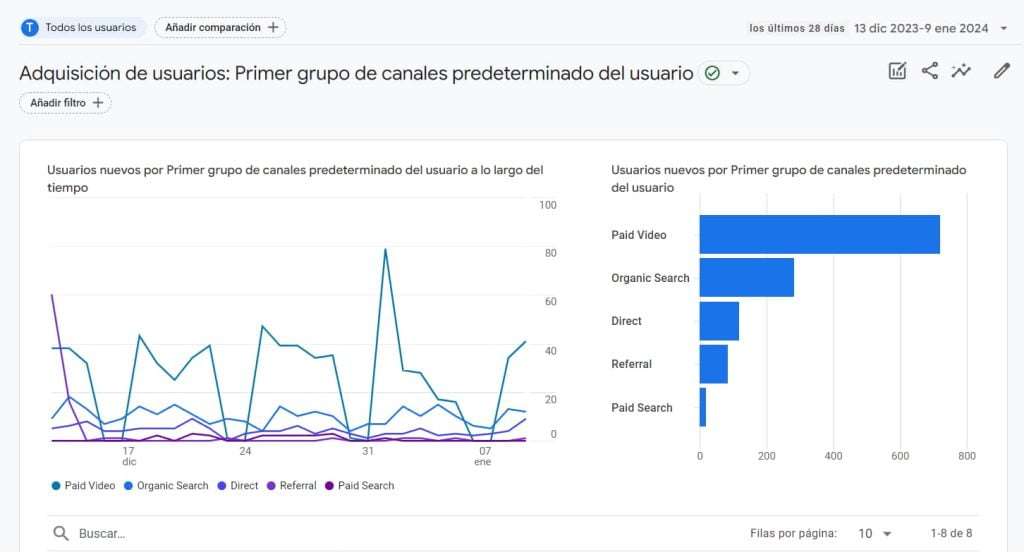Viewport: 1024px width, 552px height.
Task: Open the Filas por página dropdown
Action: coord(874,534)
